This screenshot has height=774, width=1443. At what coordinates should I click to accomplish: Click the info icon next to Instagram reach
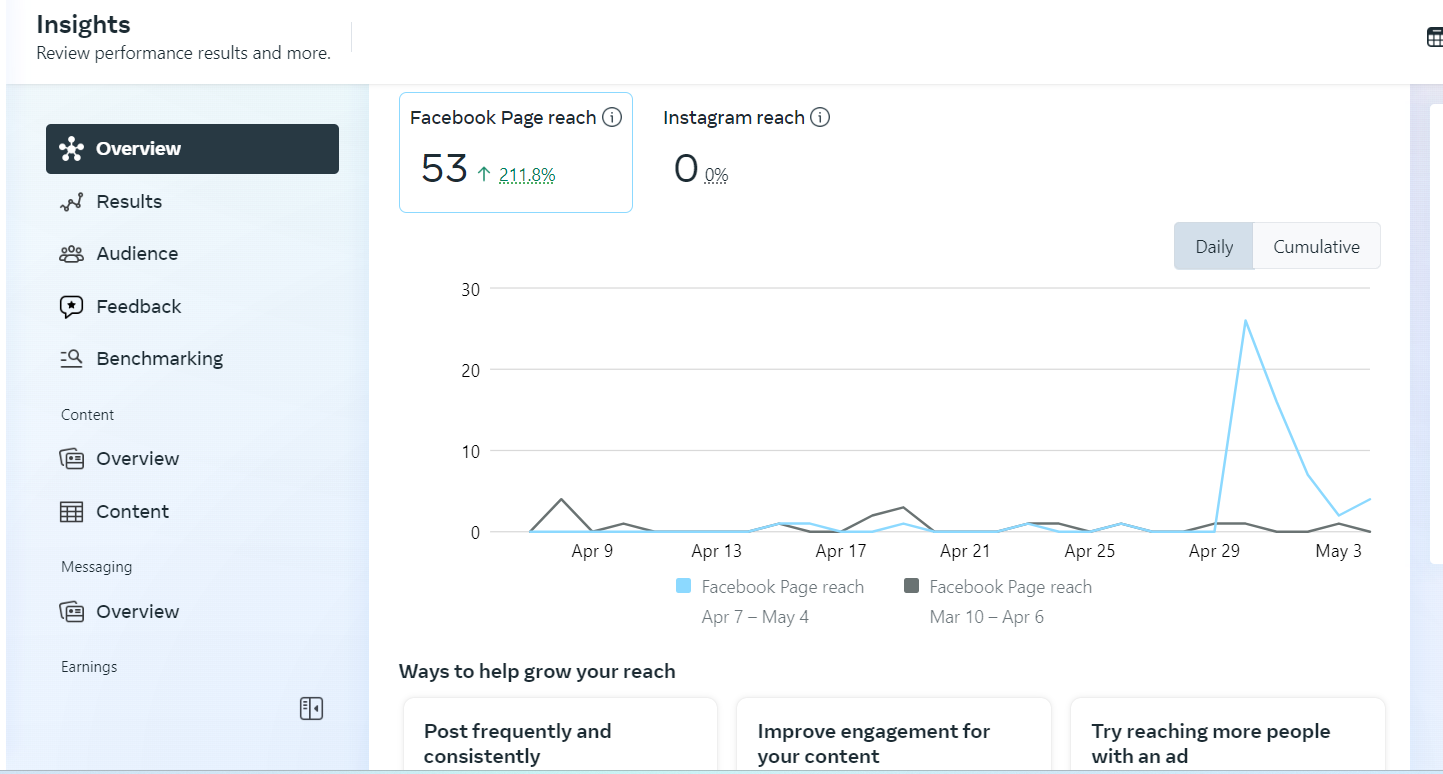(x=820, y=118)
